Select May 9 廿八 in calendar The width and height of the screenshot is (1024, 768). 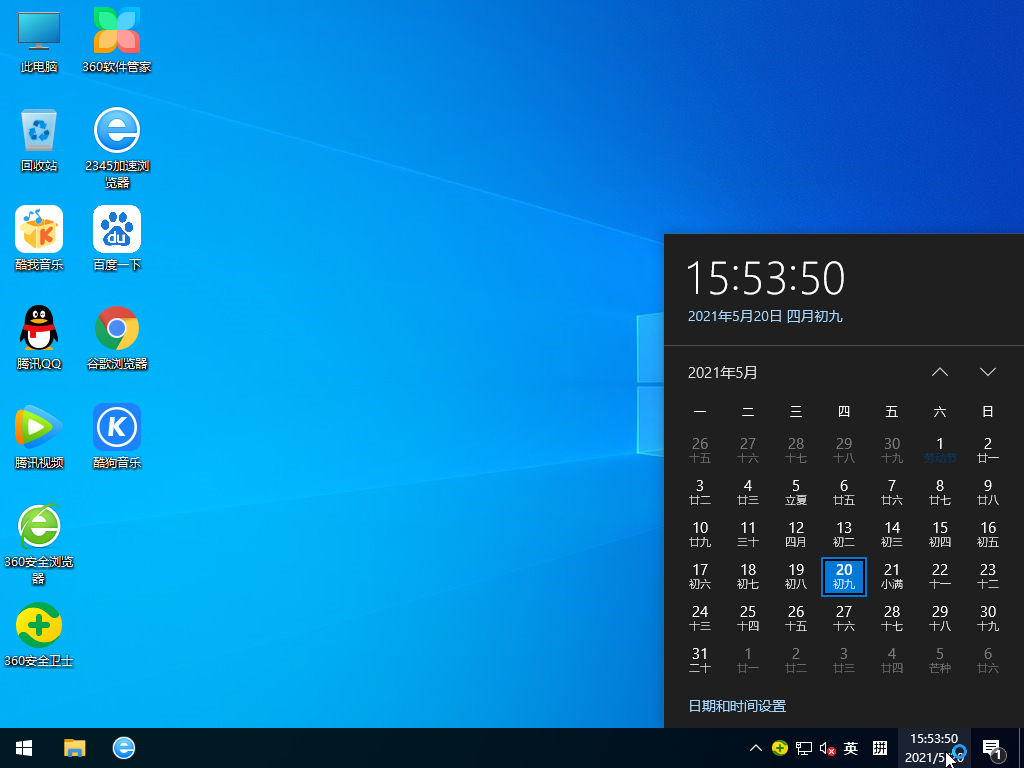(988, 492)
